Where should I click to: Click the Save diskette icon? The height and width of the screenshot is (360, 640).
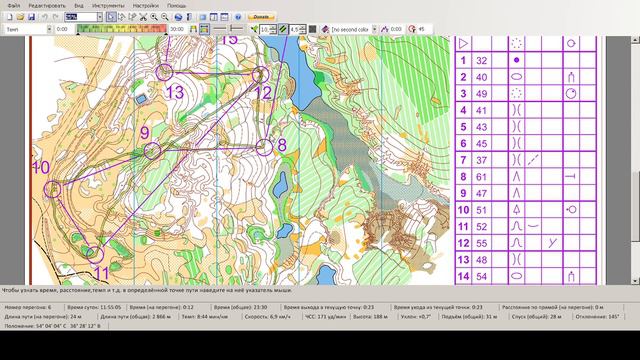pos(31,17)
